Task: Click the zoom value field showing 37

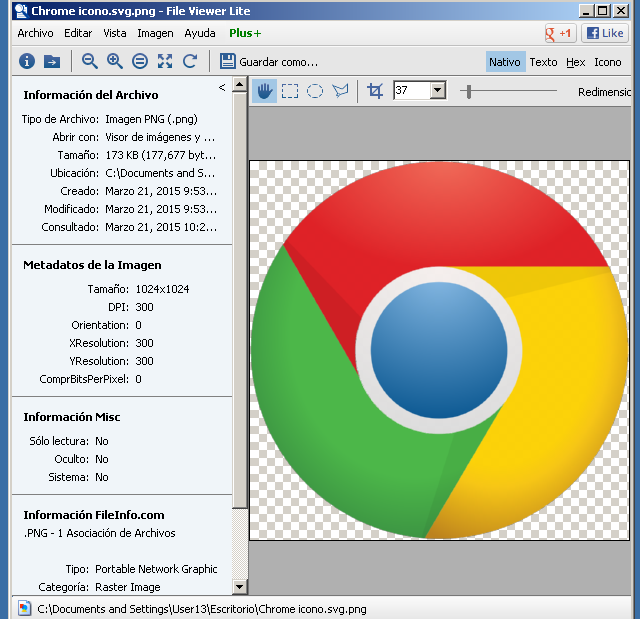Action: 411,90
